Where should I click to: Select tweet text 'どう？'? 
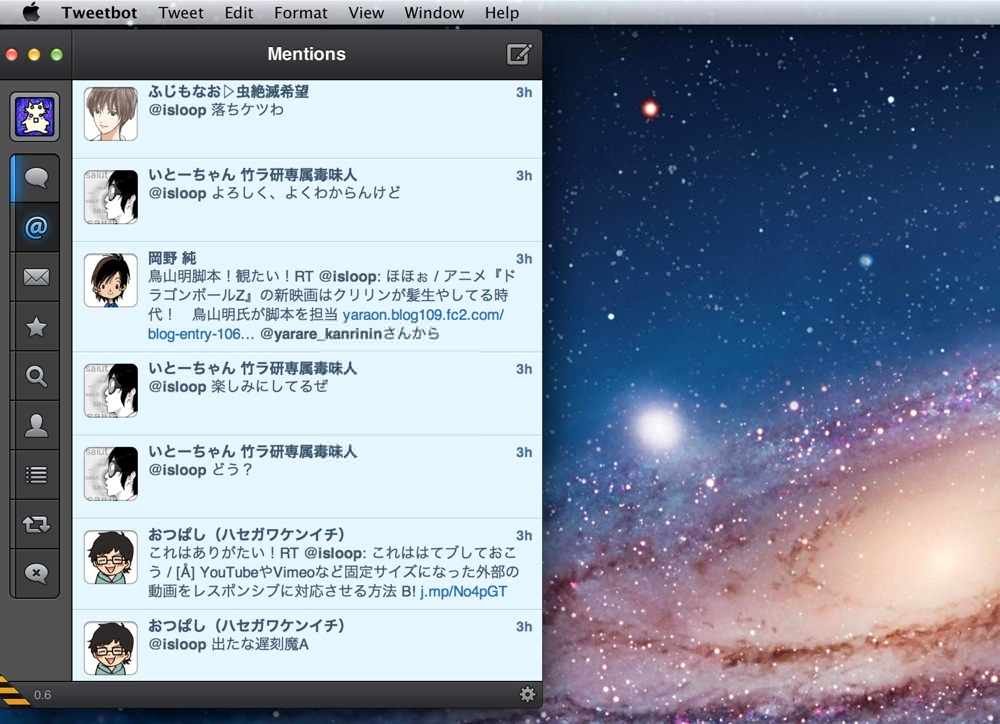pos(232,469)
